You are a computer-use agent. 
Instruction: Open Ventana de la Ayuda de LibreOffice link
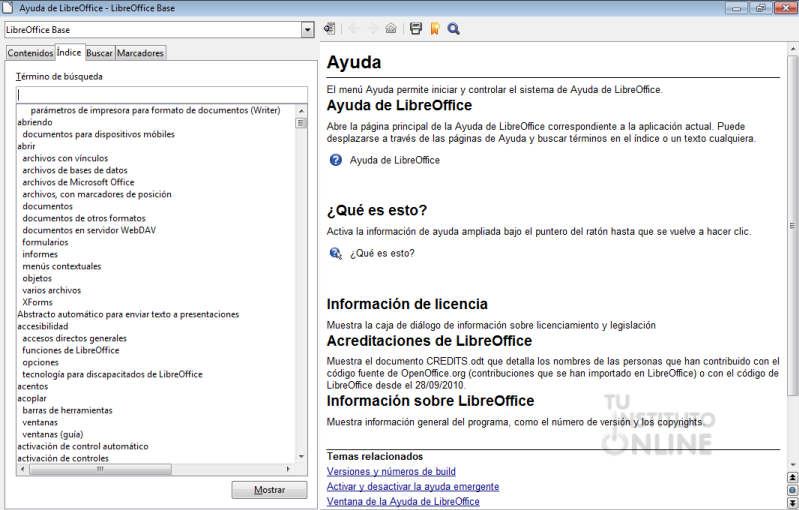click(x=403, y=501)
